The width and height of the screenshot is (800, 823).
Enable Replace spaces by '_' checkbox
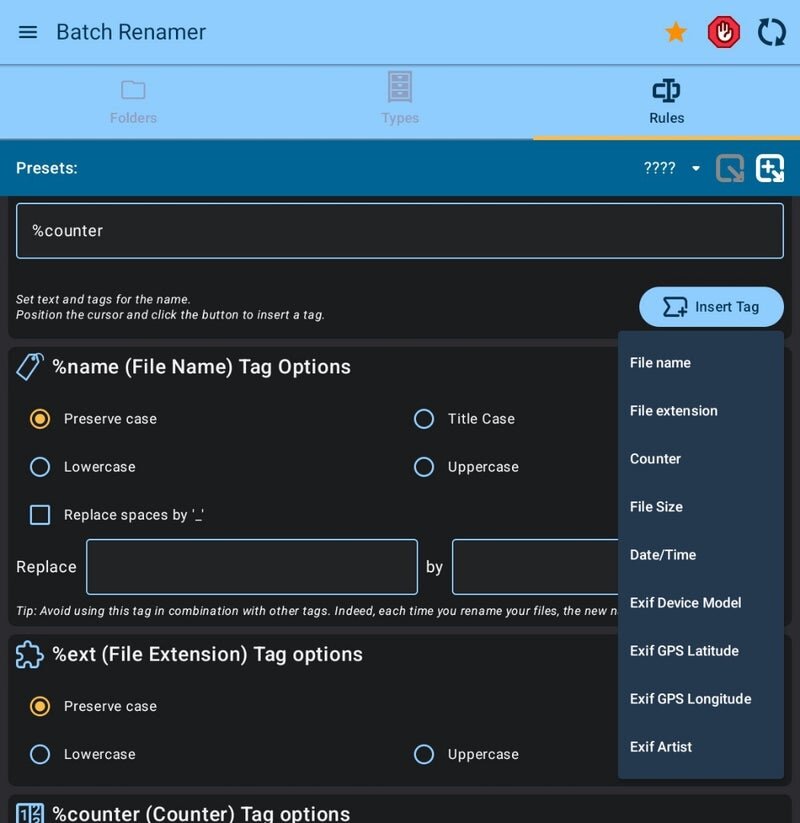coord(40,515)
